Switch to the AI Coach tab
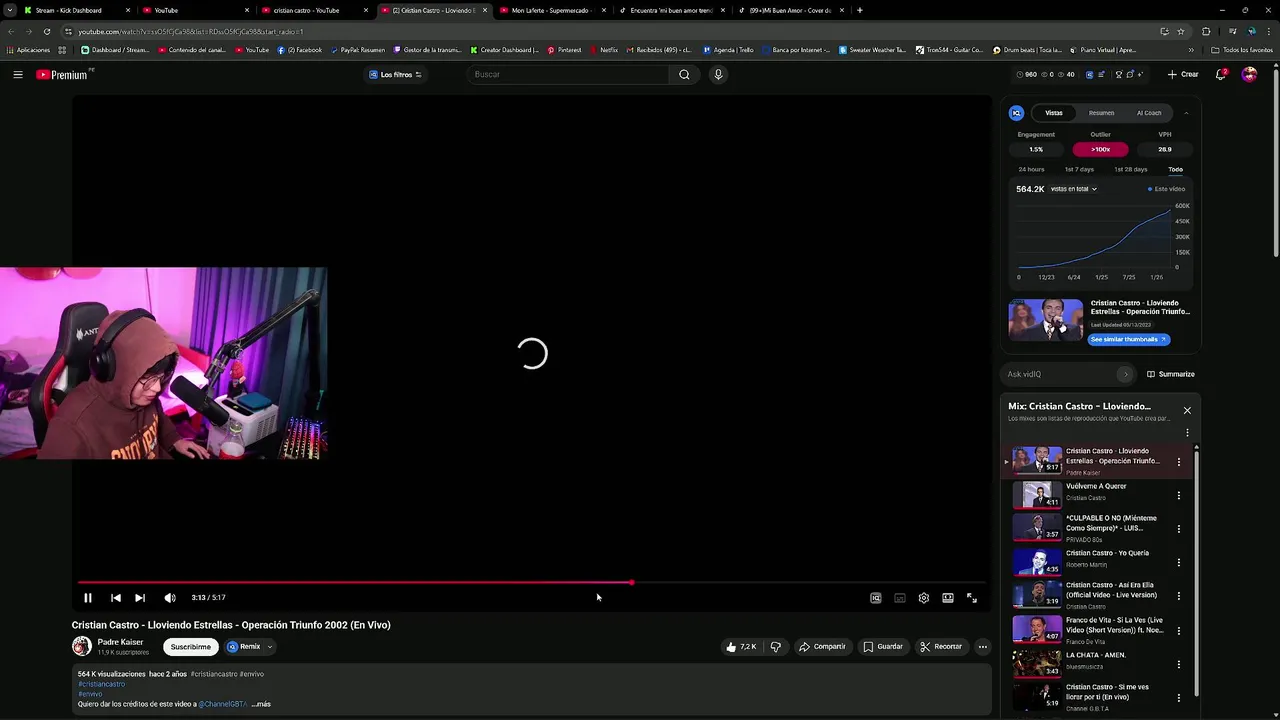Screen dimensions: 1280x720 point(1149,113)
